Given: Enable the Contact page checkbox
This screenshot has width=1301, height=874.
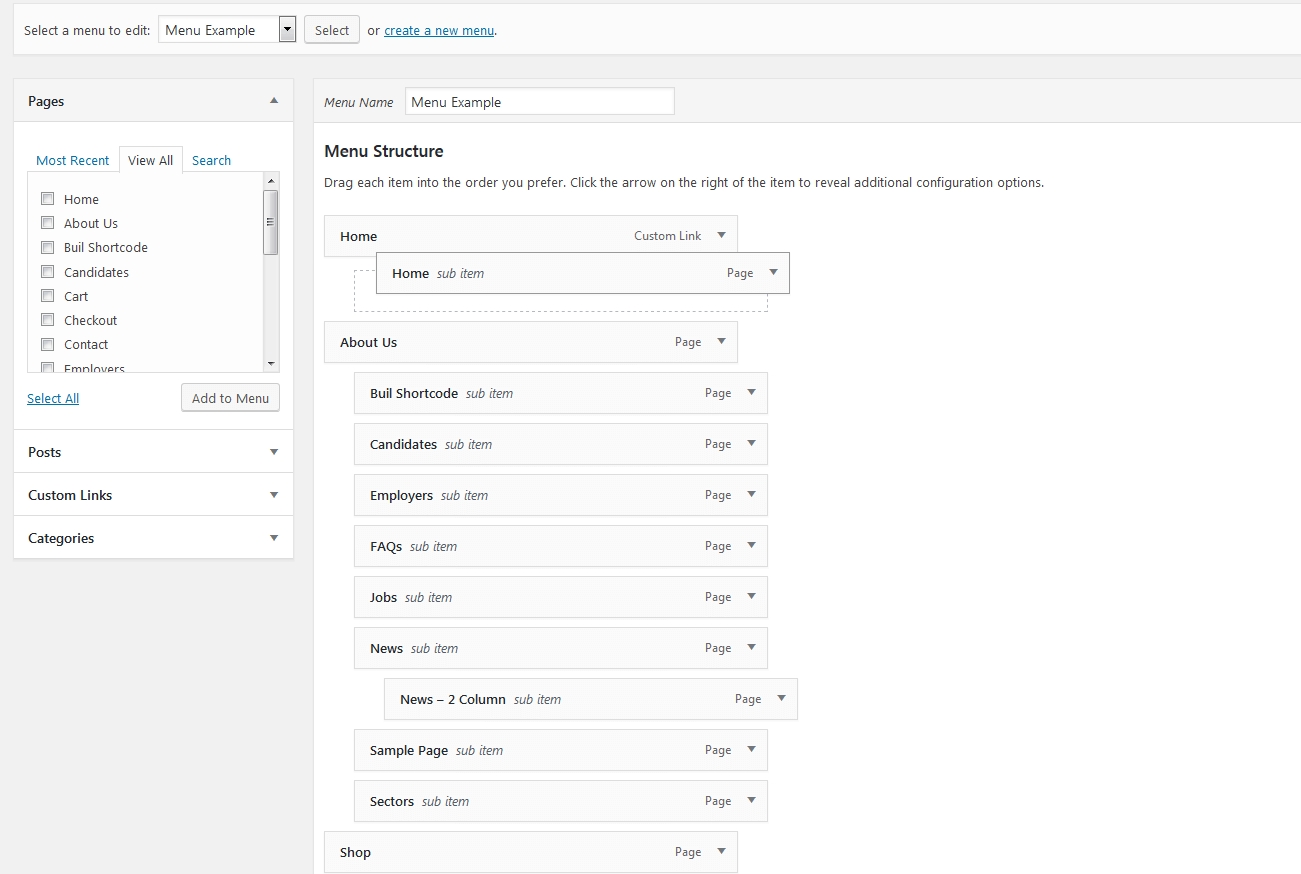Looking at the screenshot, I should pos(47,344).
